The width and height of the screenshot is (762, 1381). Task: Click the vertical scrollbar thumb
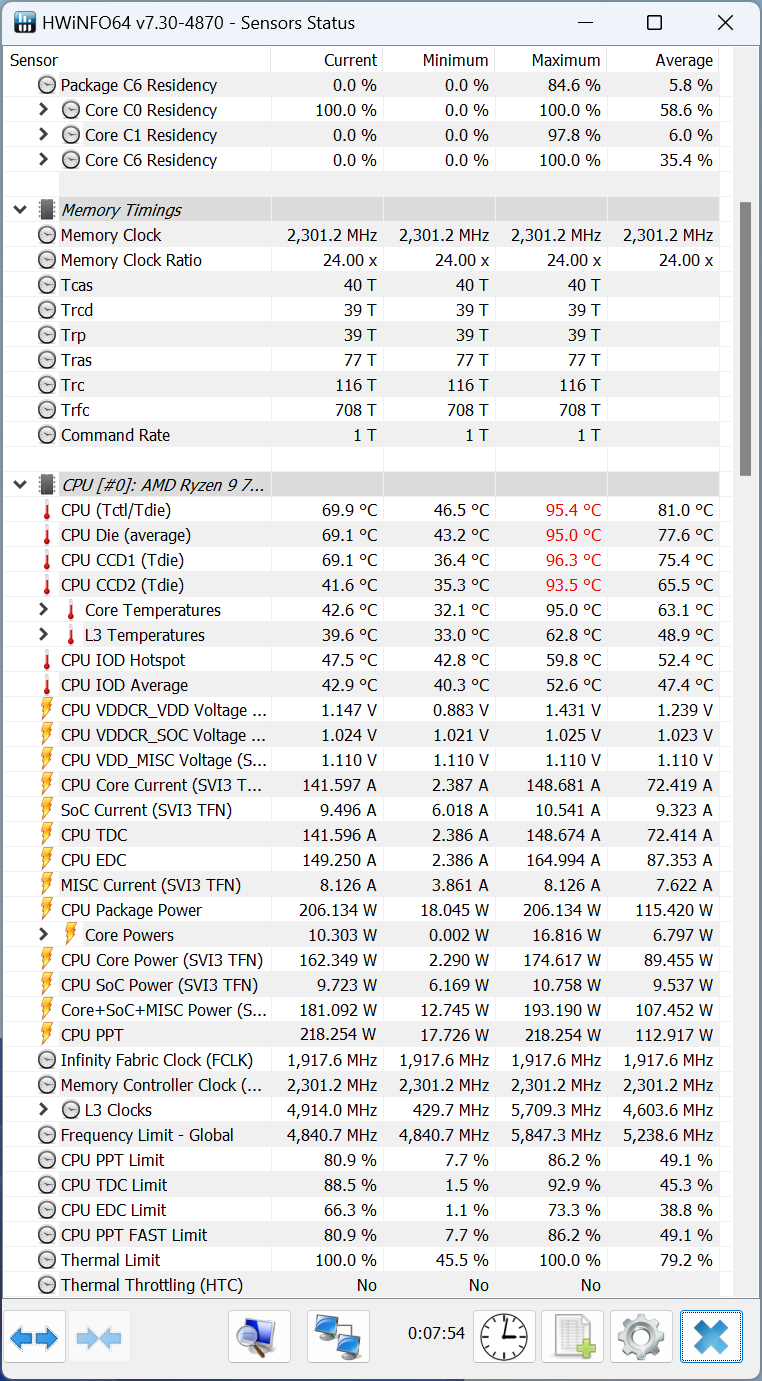point(745,338)
